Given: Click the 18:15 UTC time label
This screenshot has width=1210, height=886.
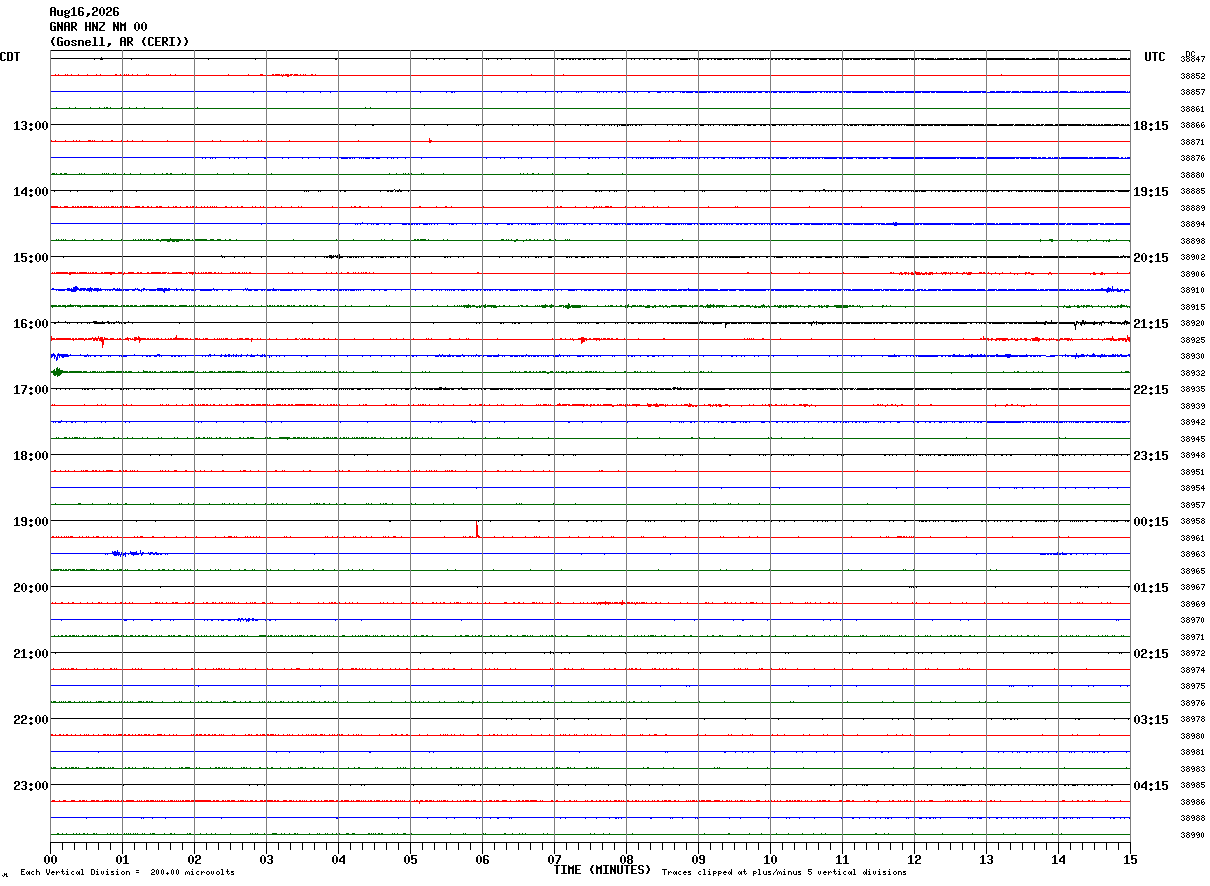Looking at the screenshot, I should coord(1151,126).
